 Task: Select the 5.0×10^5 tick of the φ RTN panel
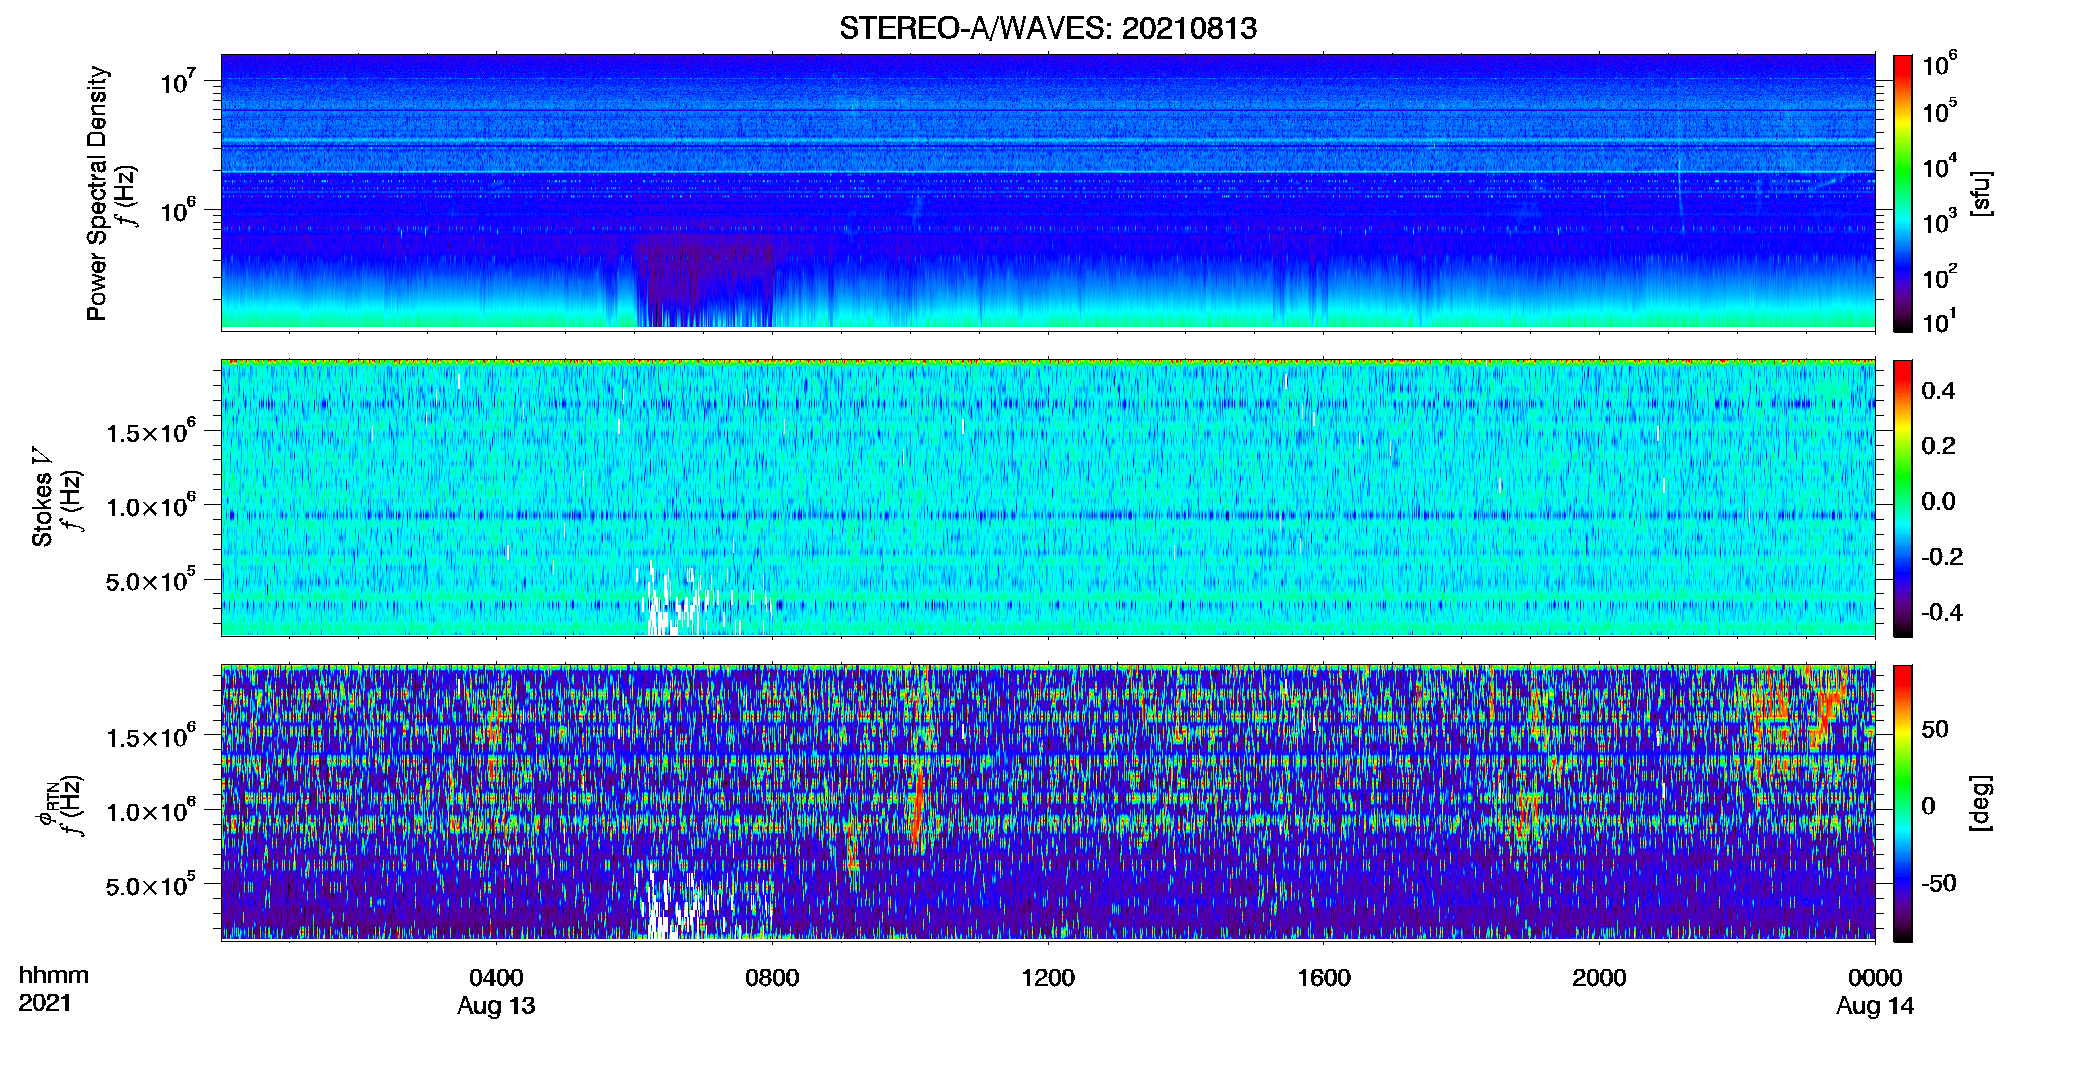[151, 885]
